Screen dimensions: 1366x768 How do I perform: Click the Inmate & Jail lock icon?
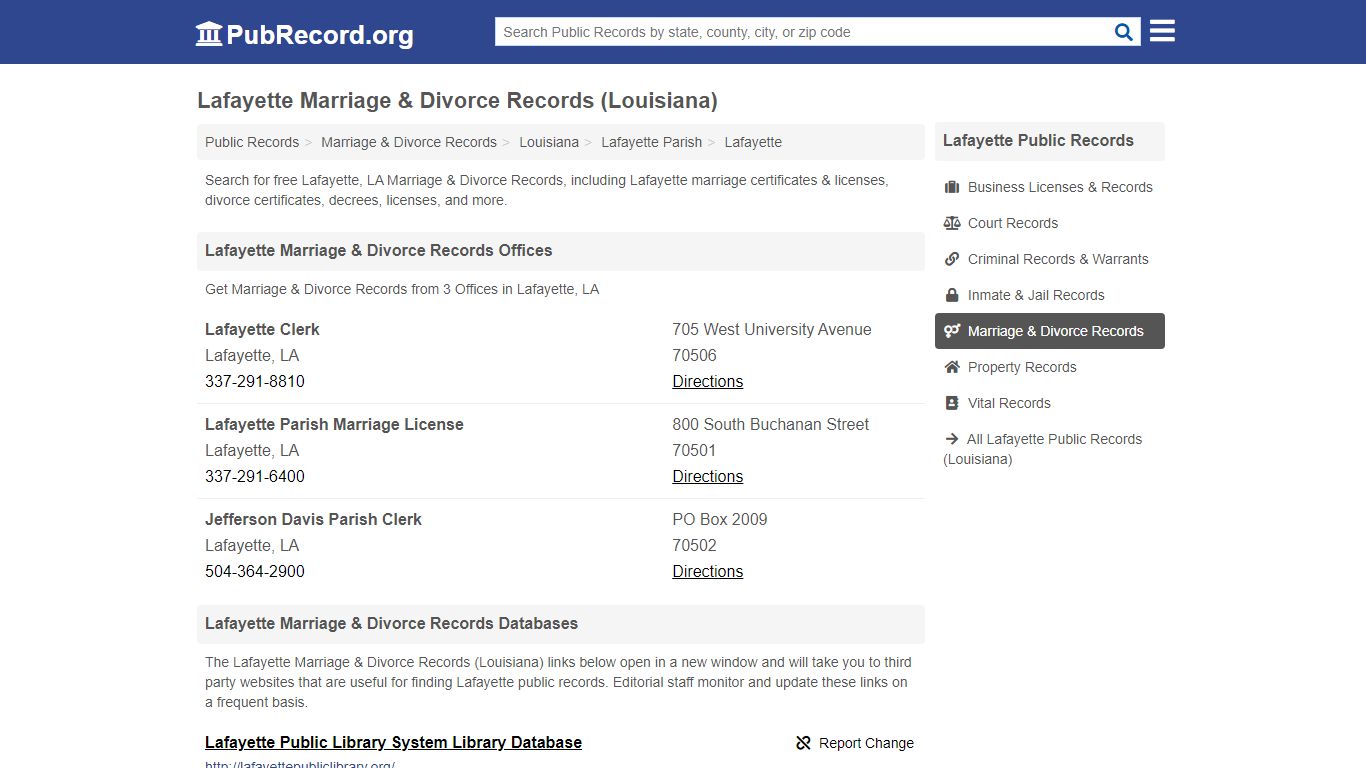coord(952,295)
